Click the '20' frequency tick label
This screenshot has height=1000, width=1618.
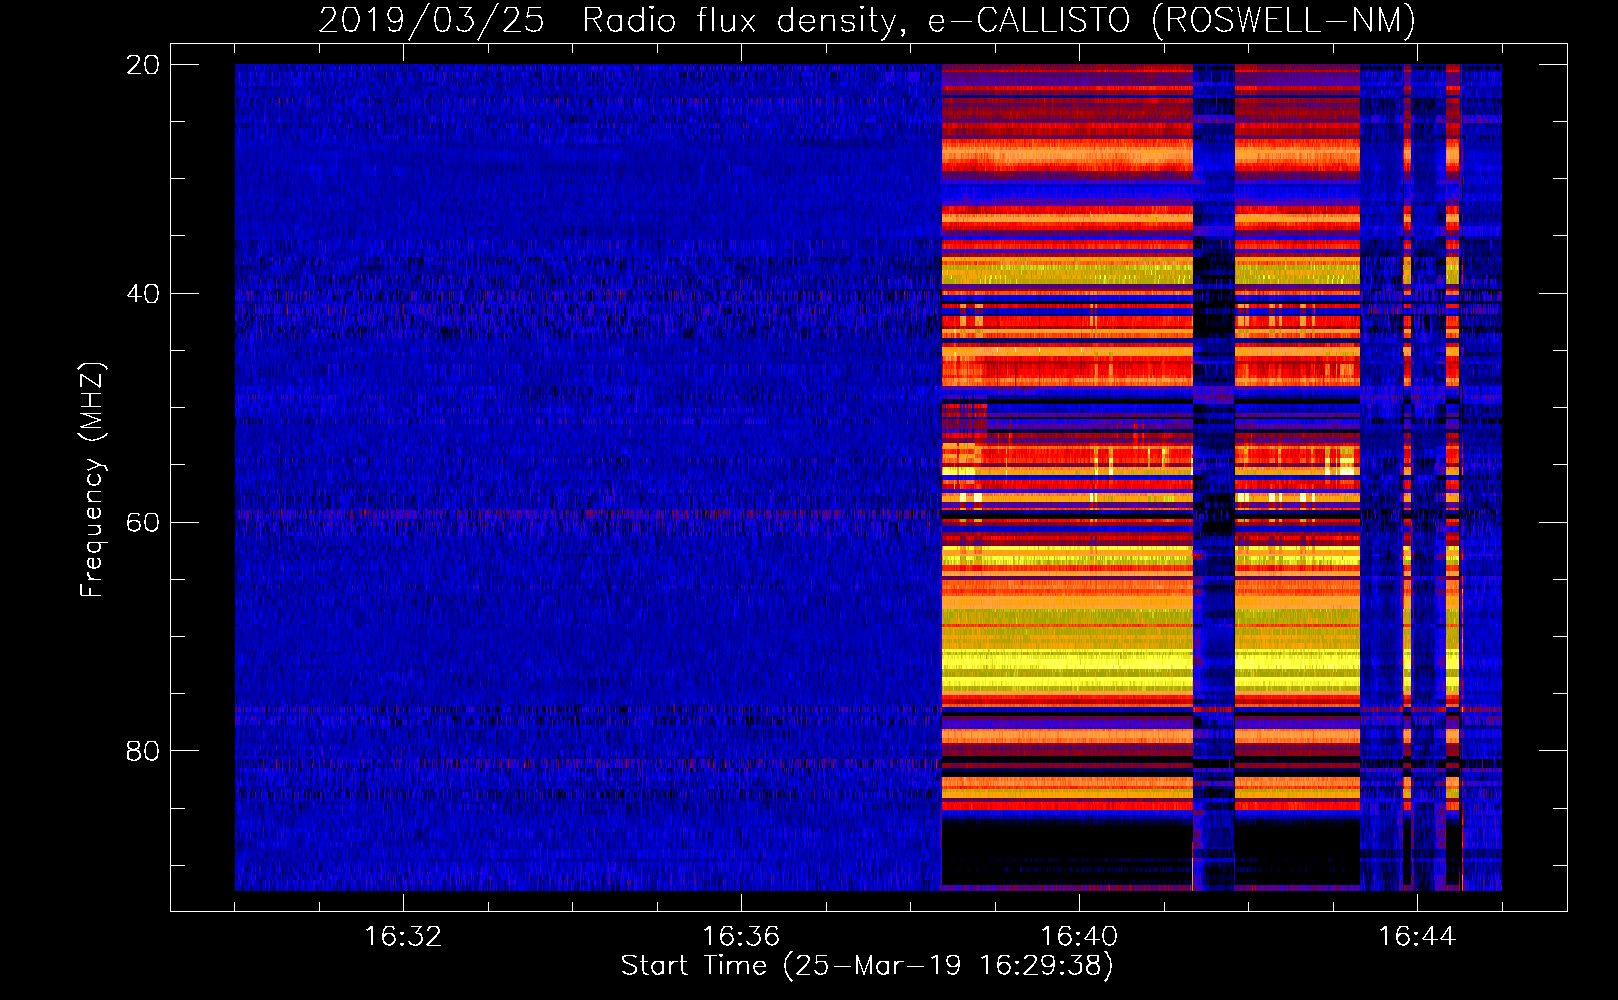tap(143, 65)
